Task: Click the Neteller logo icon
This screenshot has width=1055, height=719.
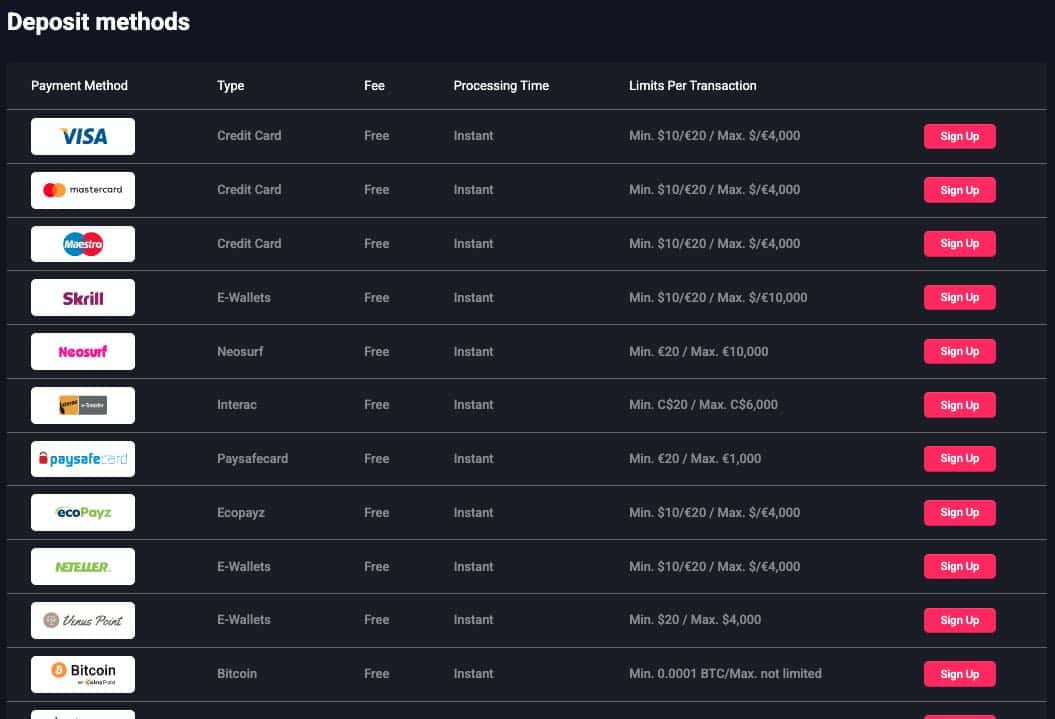Action: [x=83, y=567]
